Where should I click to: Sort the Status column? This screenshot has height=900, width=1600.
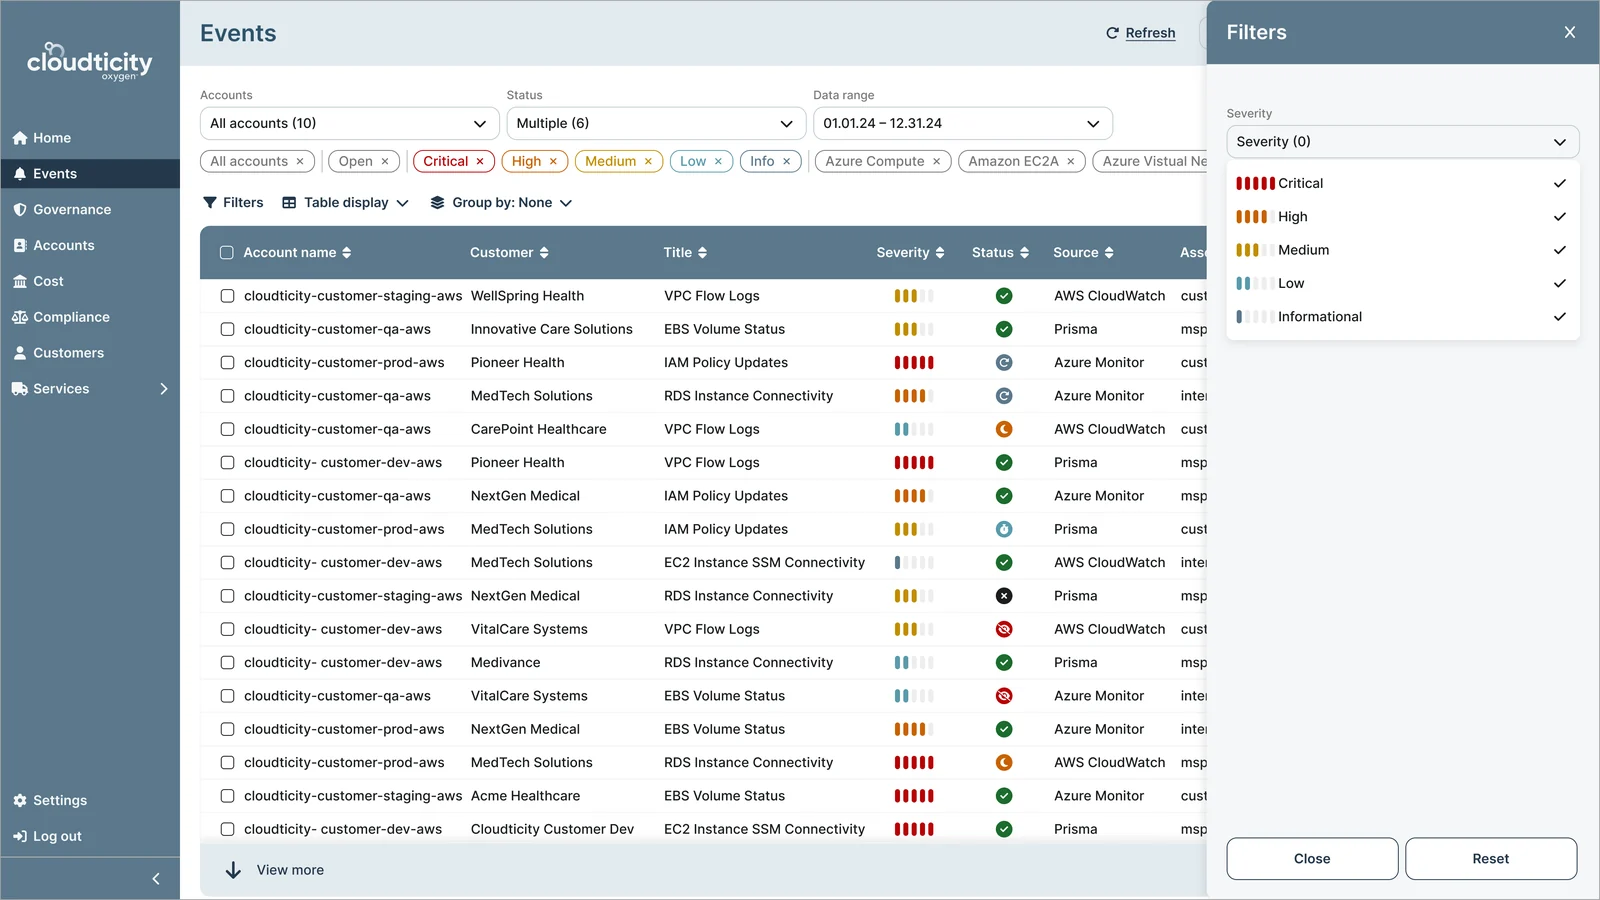pos(1024,253)
